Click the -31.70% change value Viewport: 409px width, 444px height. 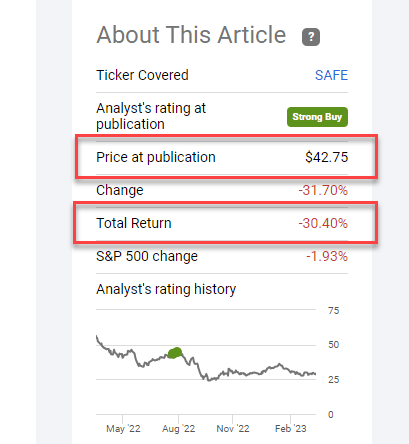pos(323,190)
